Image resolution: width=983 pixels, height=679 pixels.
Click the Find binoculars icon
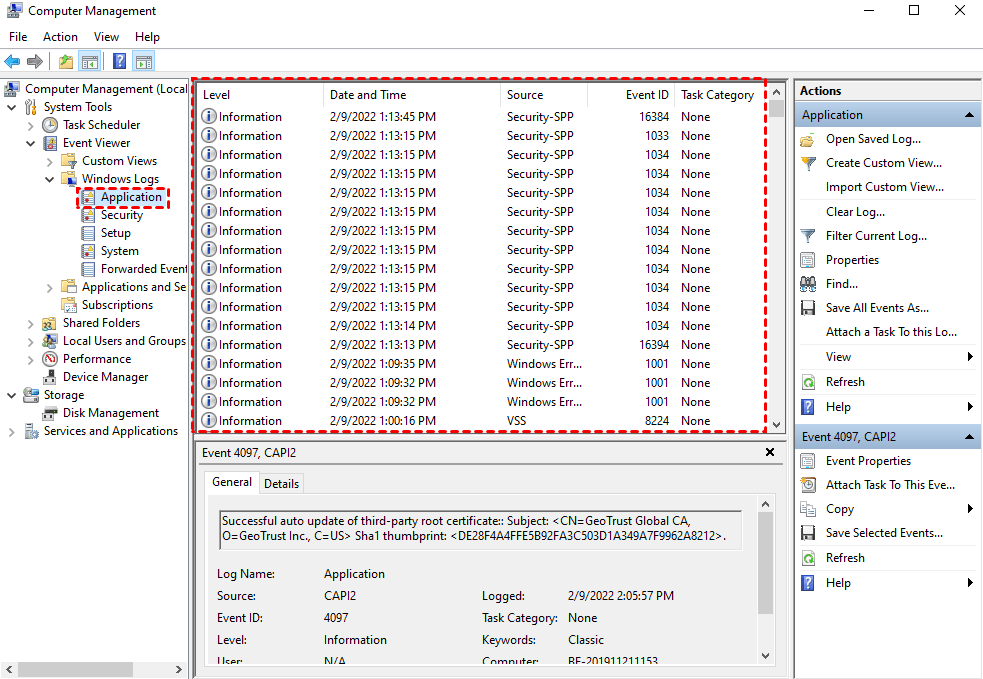point(808,284)
